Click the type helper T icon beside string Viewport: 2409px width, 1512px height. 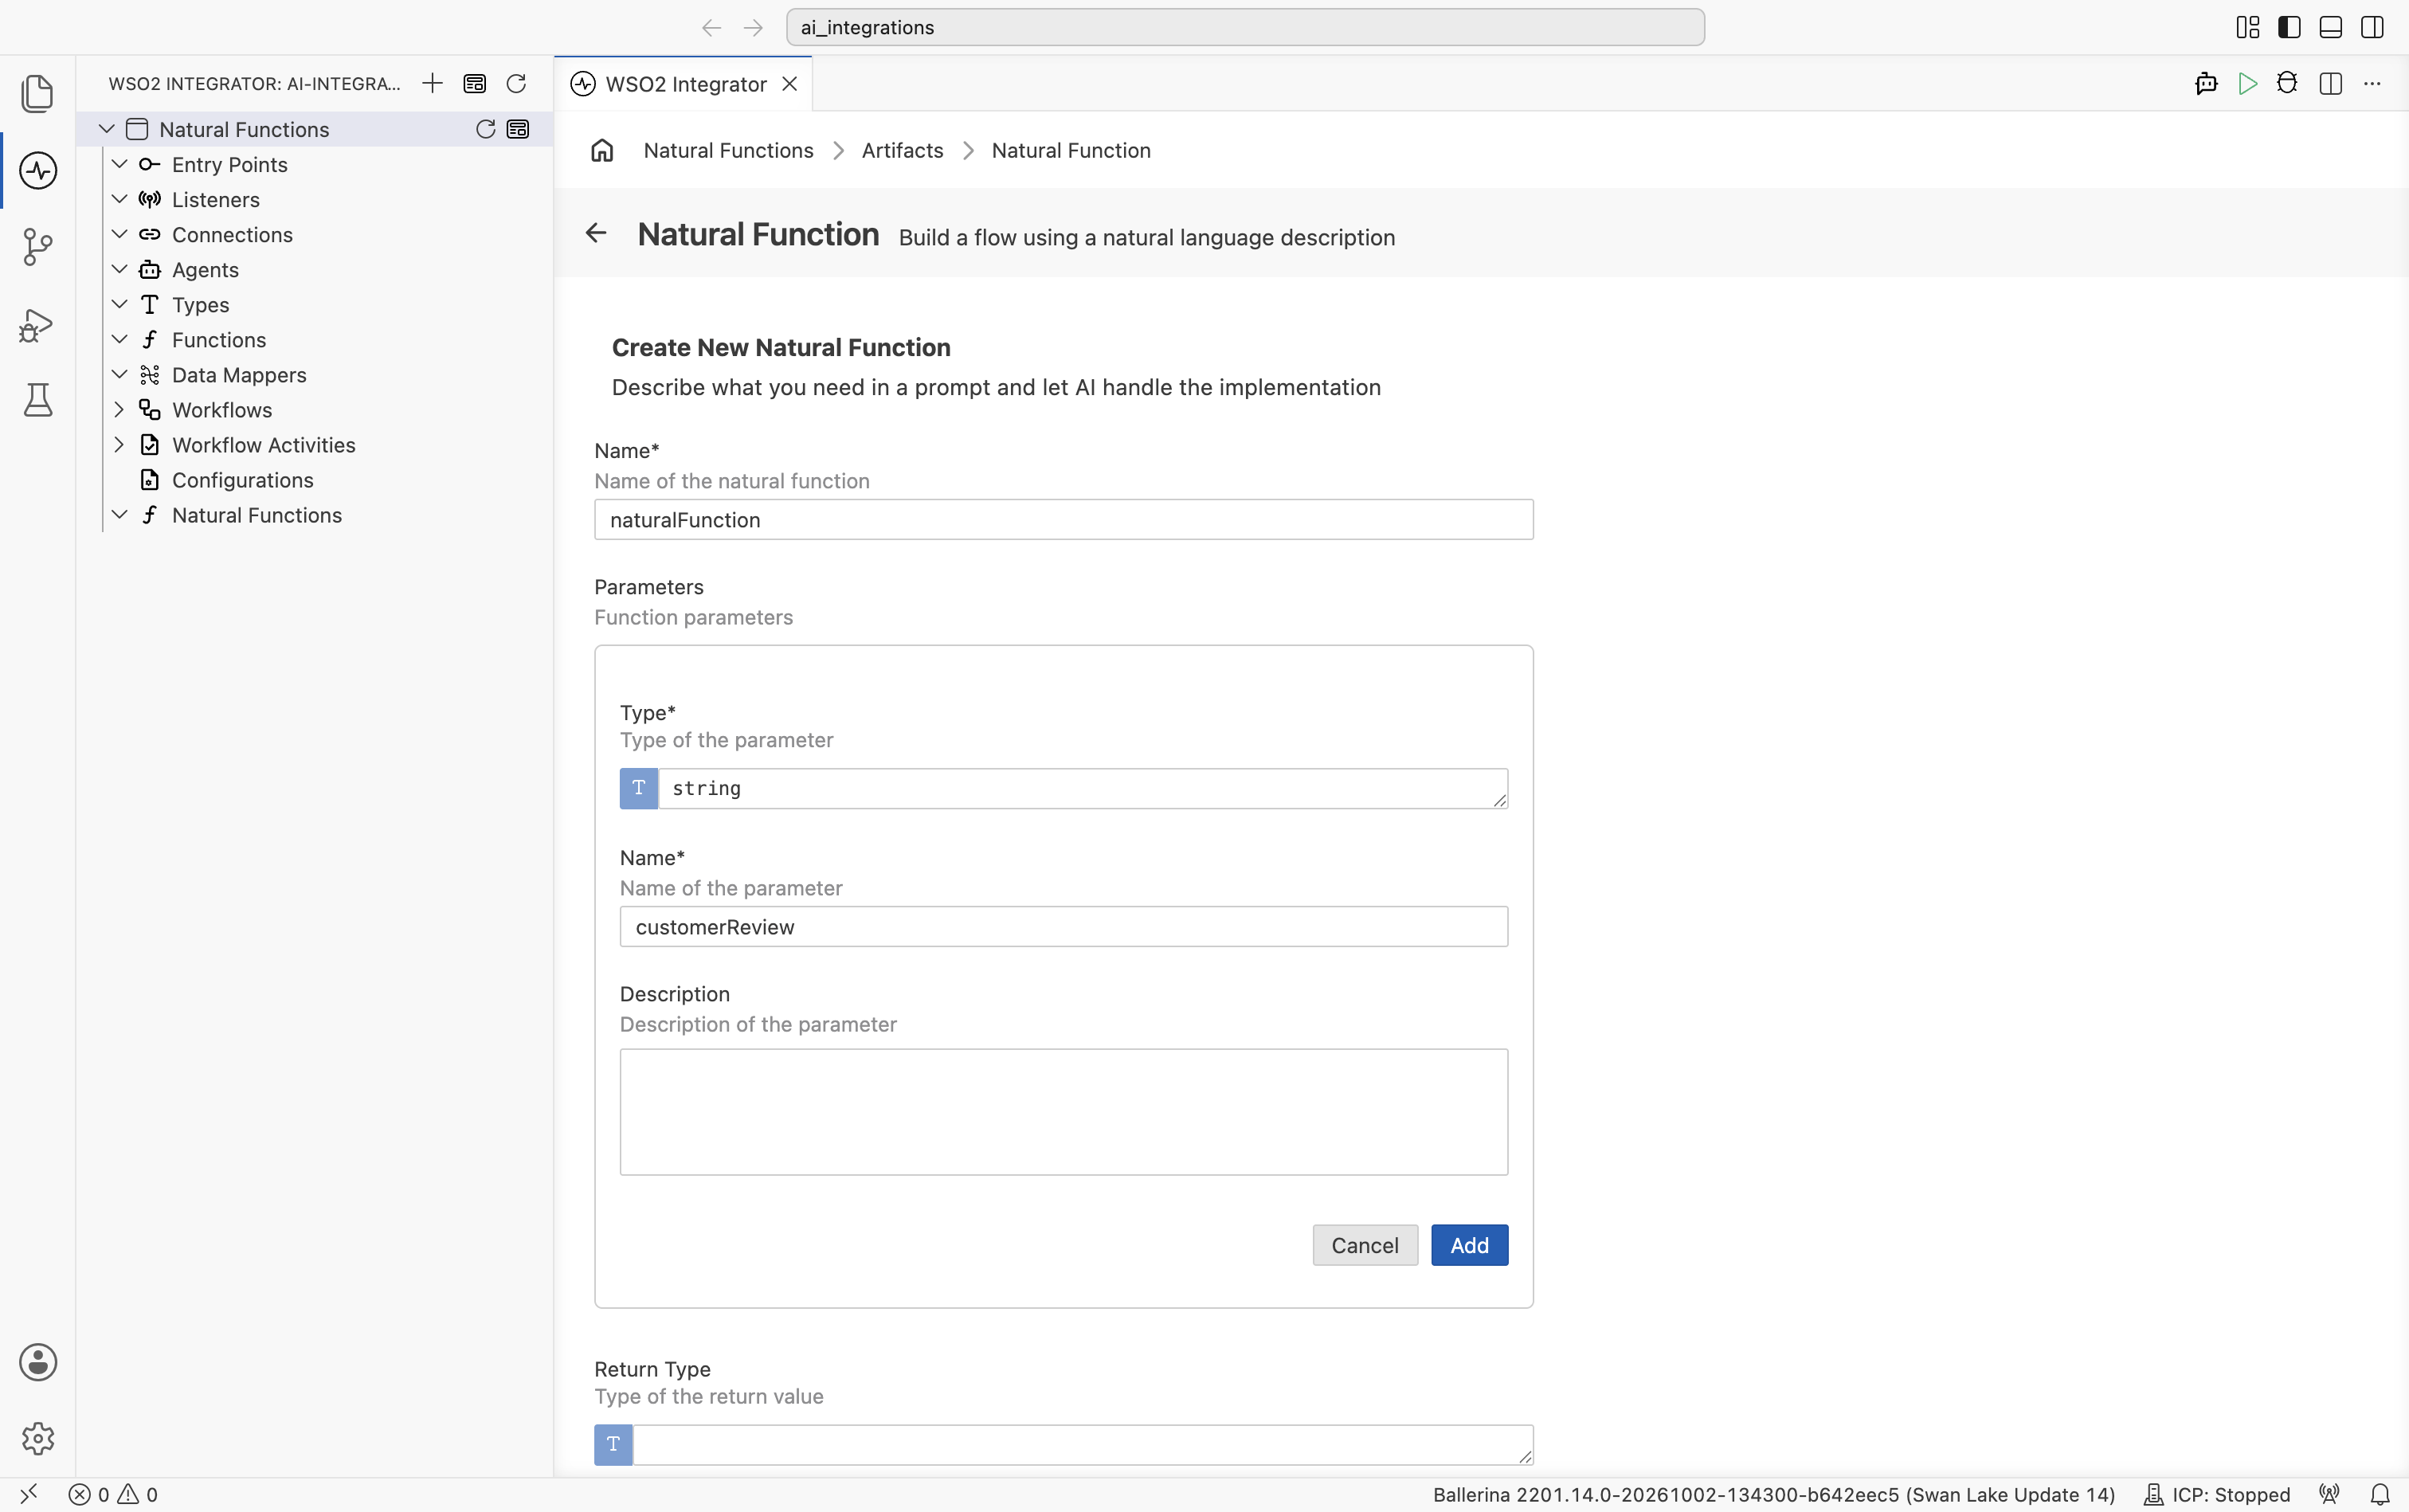click(639, 788)
